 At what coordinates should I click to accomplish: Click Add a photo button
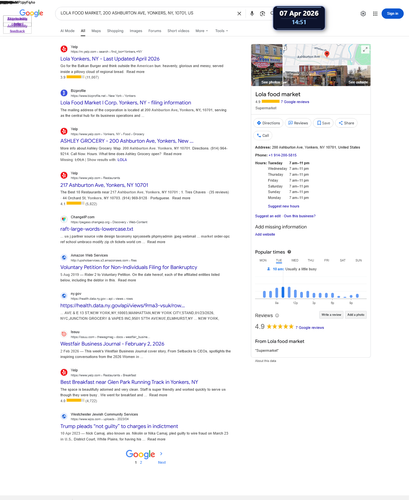[x=356, y=315]
